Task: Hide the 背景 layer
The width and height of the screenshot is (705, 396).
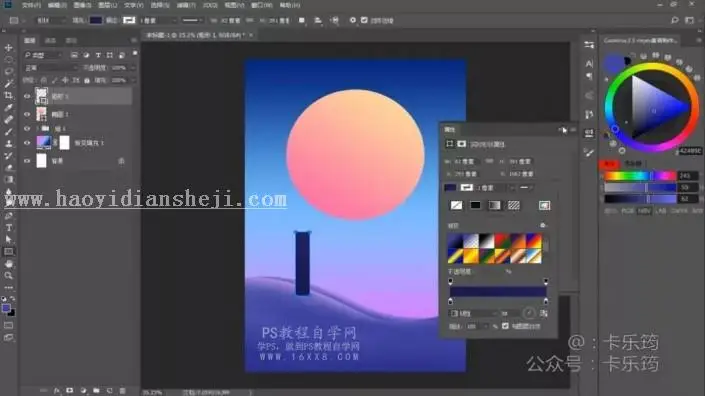Action: 27,160
